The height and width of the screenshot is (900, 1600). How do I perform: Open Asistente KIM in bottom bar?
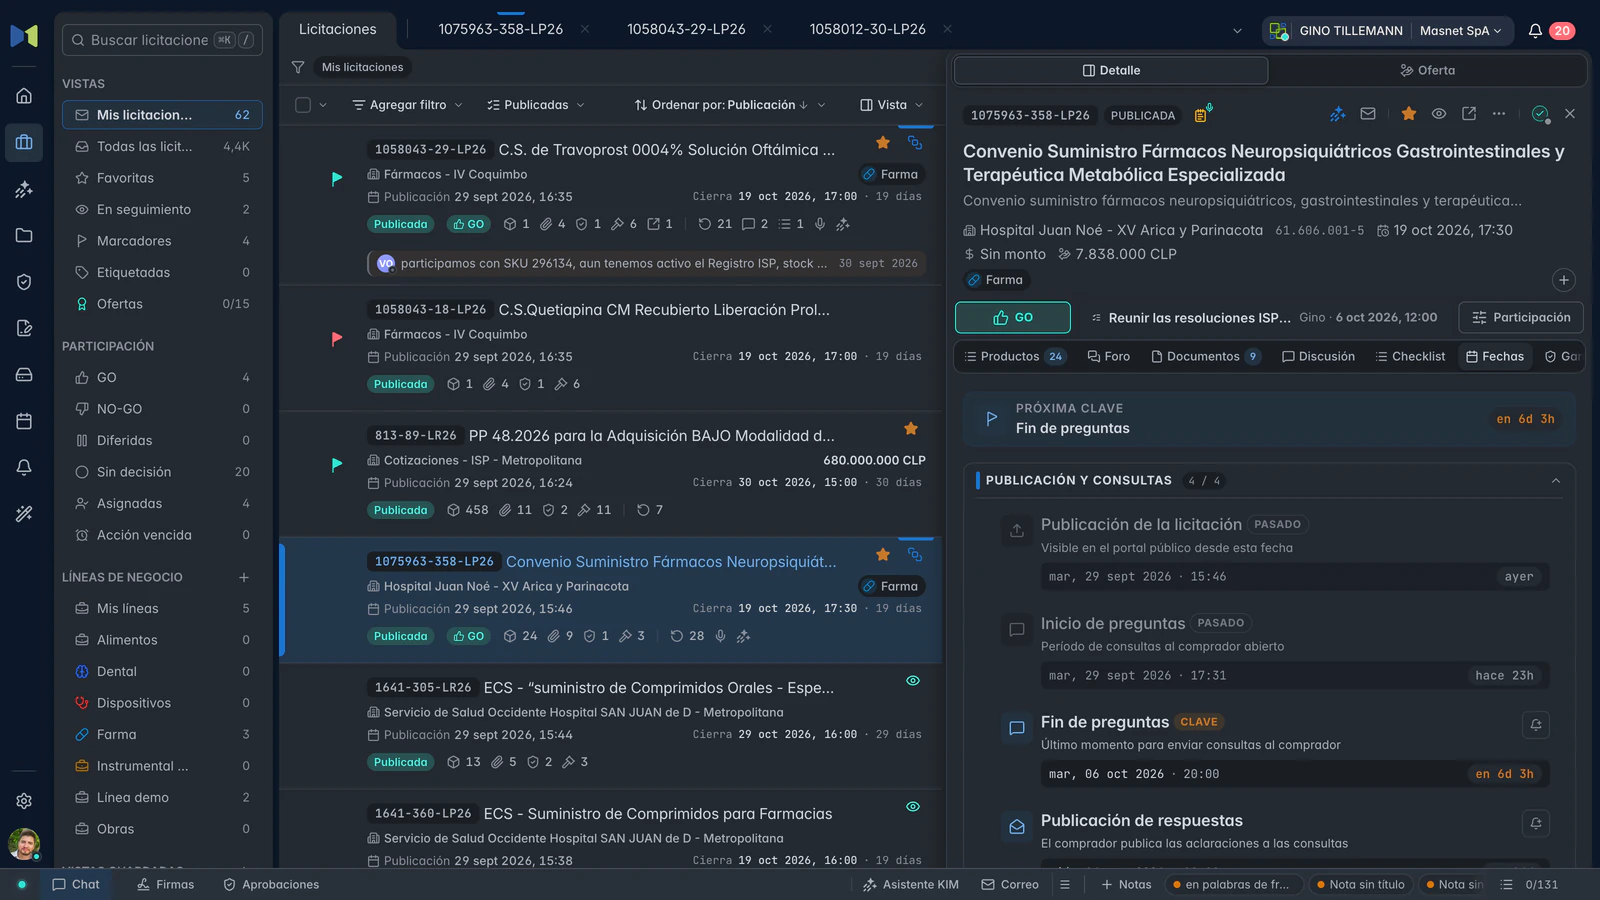click(911, 884)
